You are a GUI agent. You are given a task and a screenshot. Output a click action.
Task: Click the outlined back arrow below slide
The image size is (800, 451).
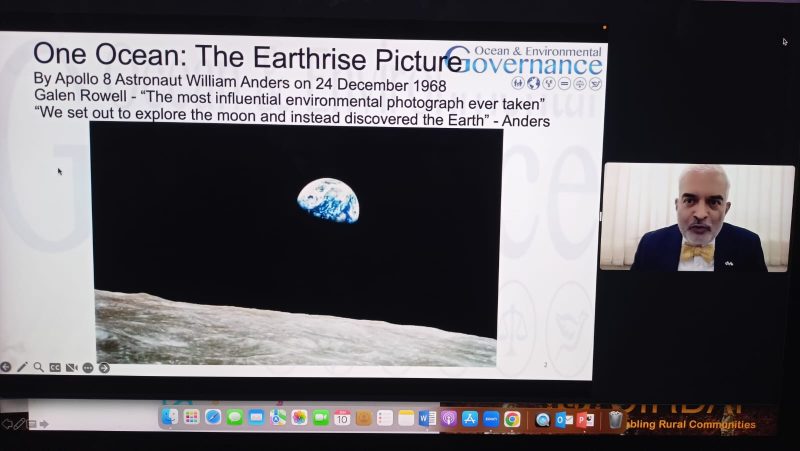(x=7, y=423)
